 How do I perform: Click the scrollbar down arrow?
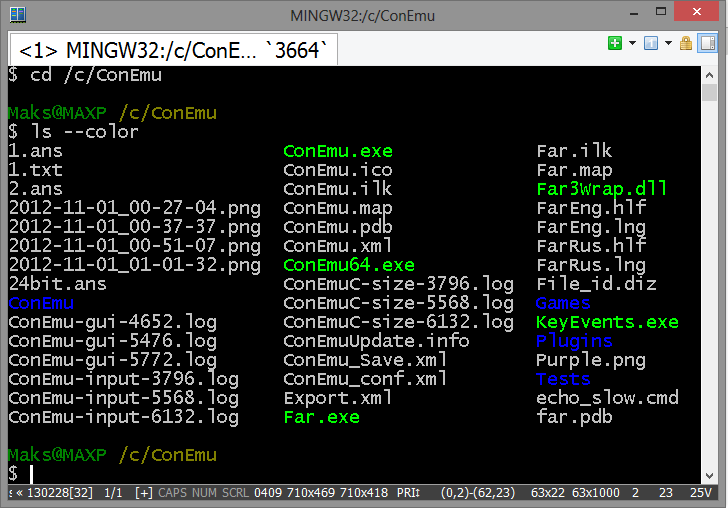pyautogui.click(x=709, y=475)
